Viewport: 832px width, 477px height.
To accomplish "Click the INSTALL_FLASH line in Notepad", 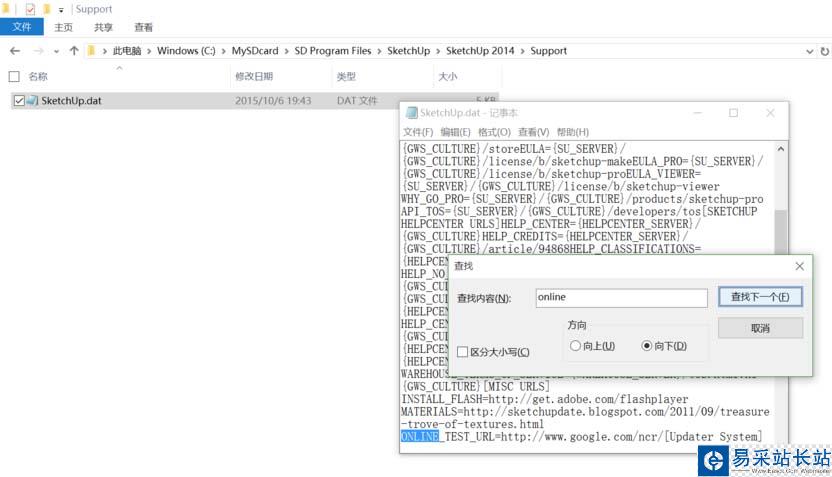I will [x=544, y=399].
